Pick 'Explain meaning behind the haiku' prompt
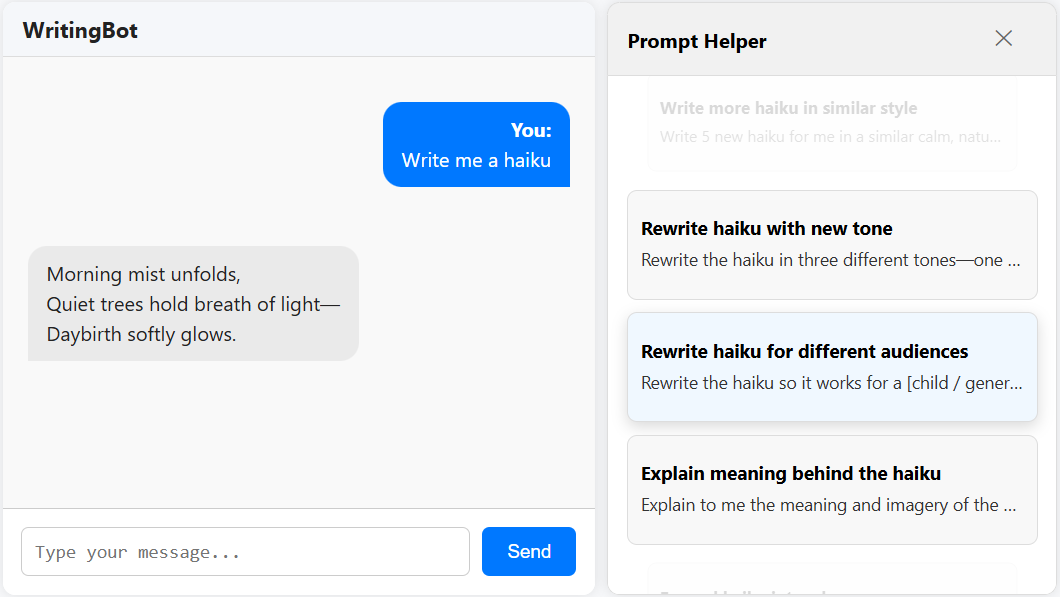 pos(832,489)
